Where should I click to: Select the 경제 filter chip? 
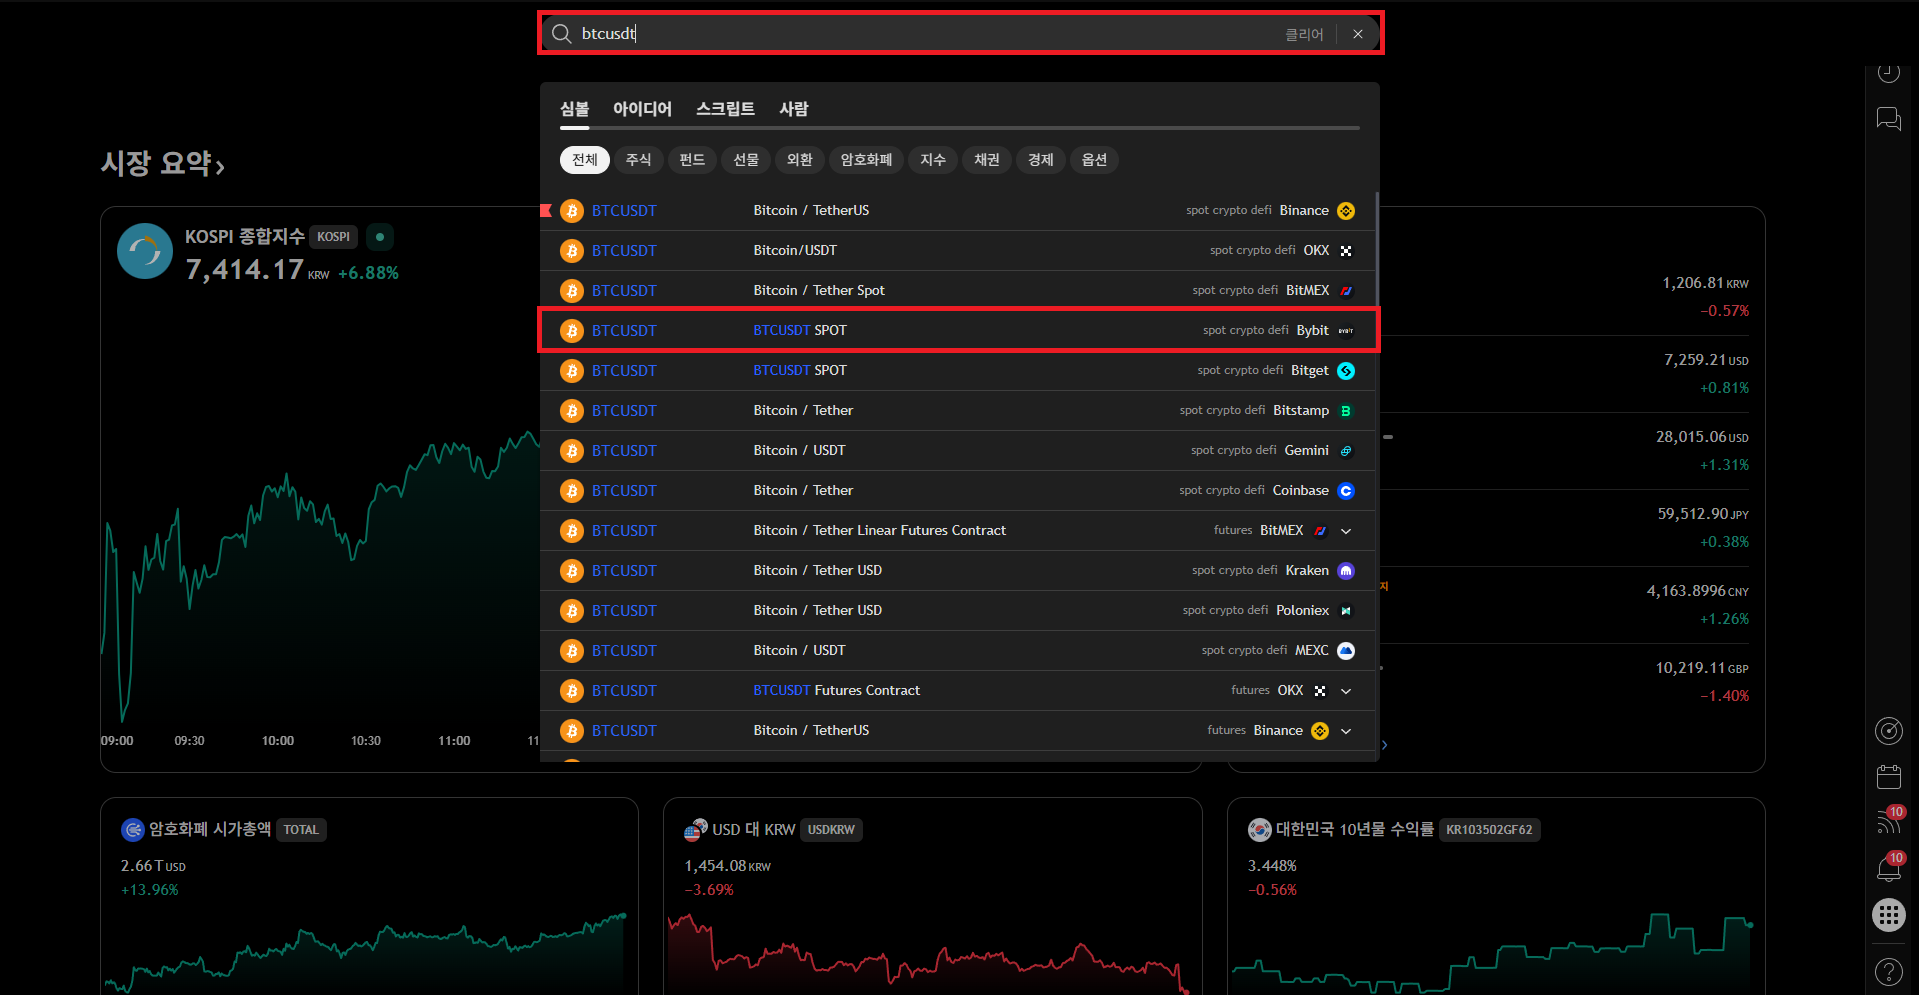(x=1041, y=160)
